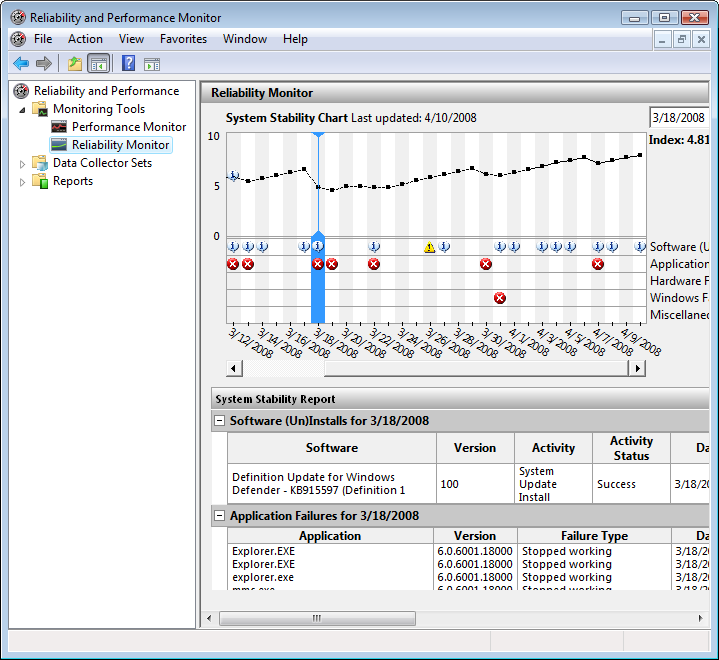Expand the Data Collector Sets node

pyautogui.click(x=22, y=164)
